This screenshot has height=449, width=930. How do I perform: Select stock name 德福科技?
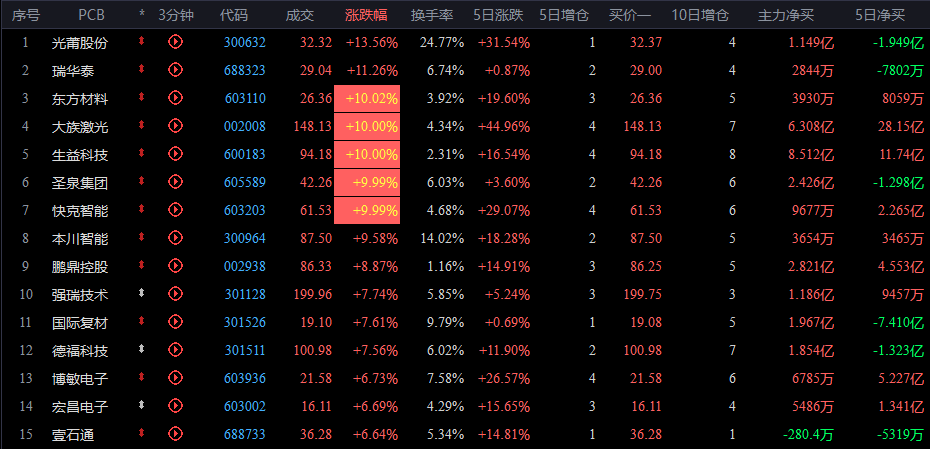coord(80,351)
